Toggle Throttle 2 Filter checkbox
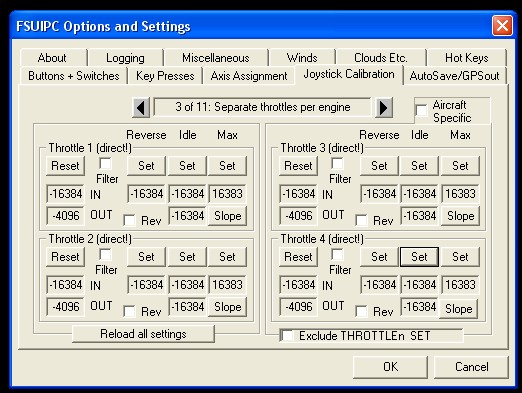The width and height of the screenshot is (522, 393). [105, 255]
